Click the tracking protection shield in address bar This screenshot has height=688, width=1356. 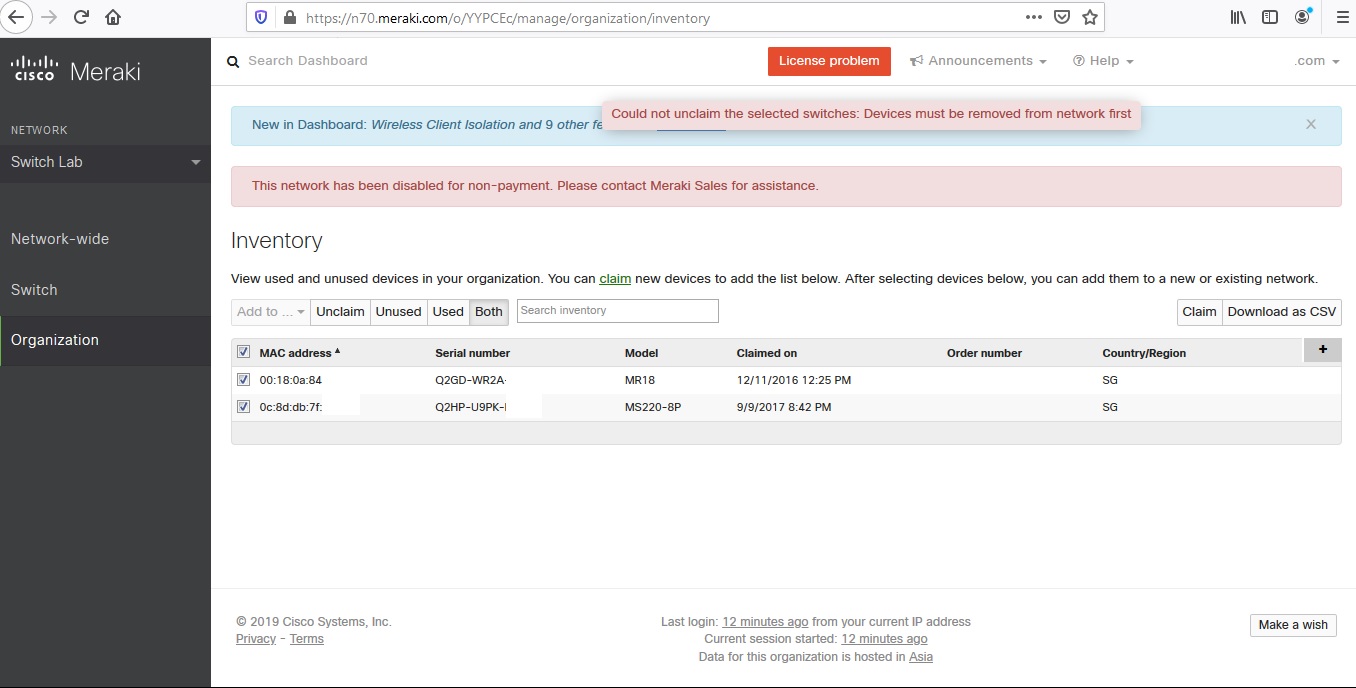(x=259, y=17)
